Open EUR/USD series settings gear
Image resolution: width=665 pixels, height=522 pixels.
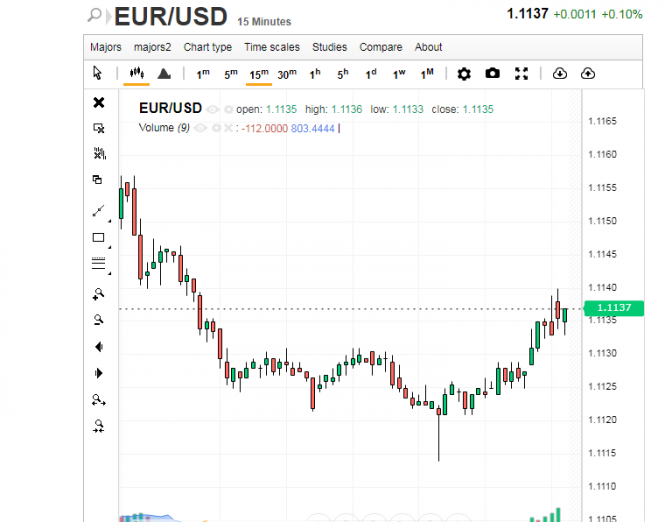pos(229,110)
